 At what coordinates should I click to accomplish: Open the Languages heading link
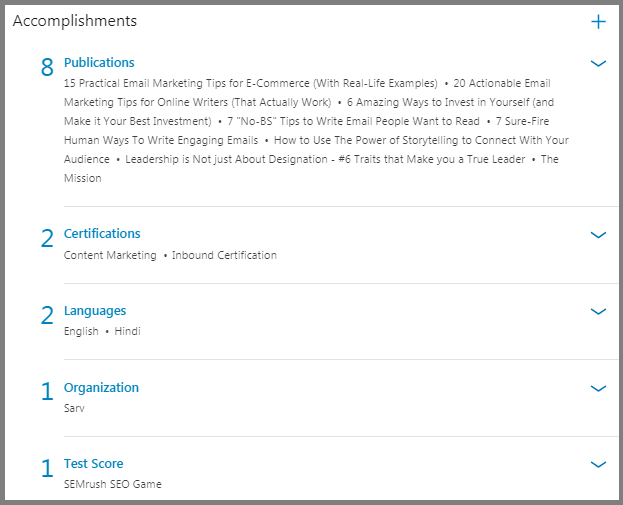[95, 311]
